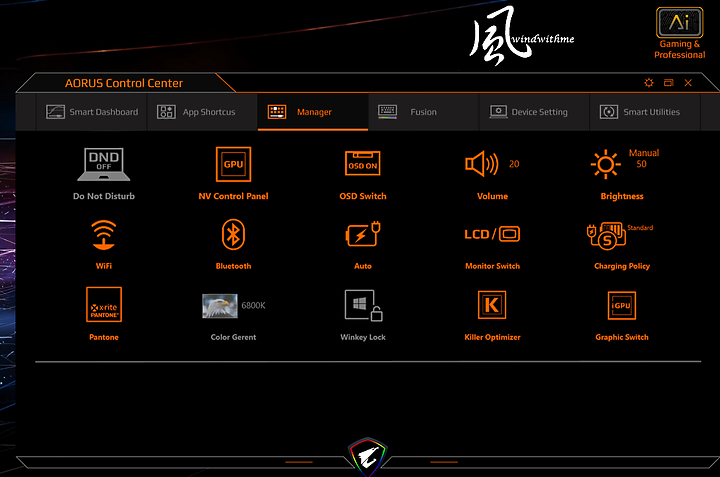Open the Device Setting tab
Screen dimensions: 720x477
(534, 112)
